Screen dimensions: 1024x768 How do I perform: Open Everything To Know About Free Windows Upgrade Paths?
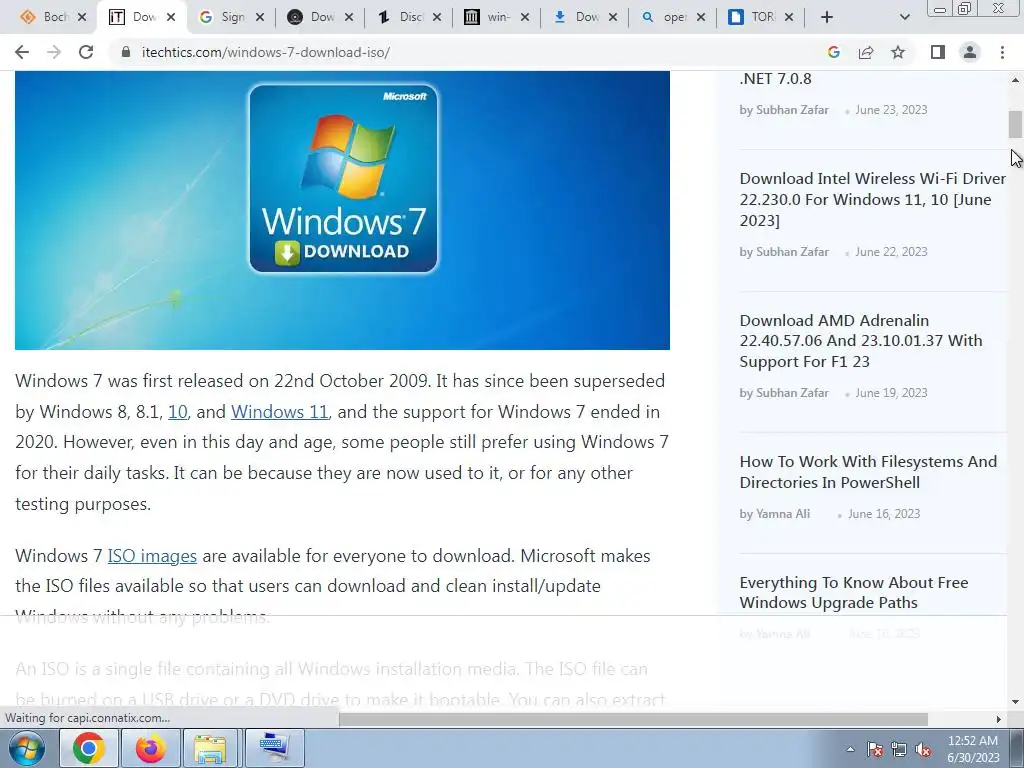854,592
